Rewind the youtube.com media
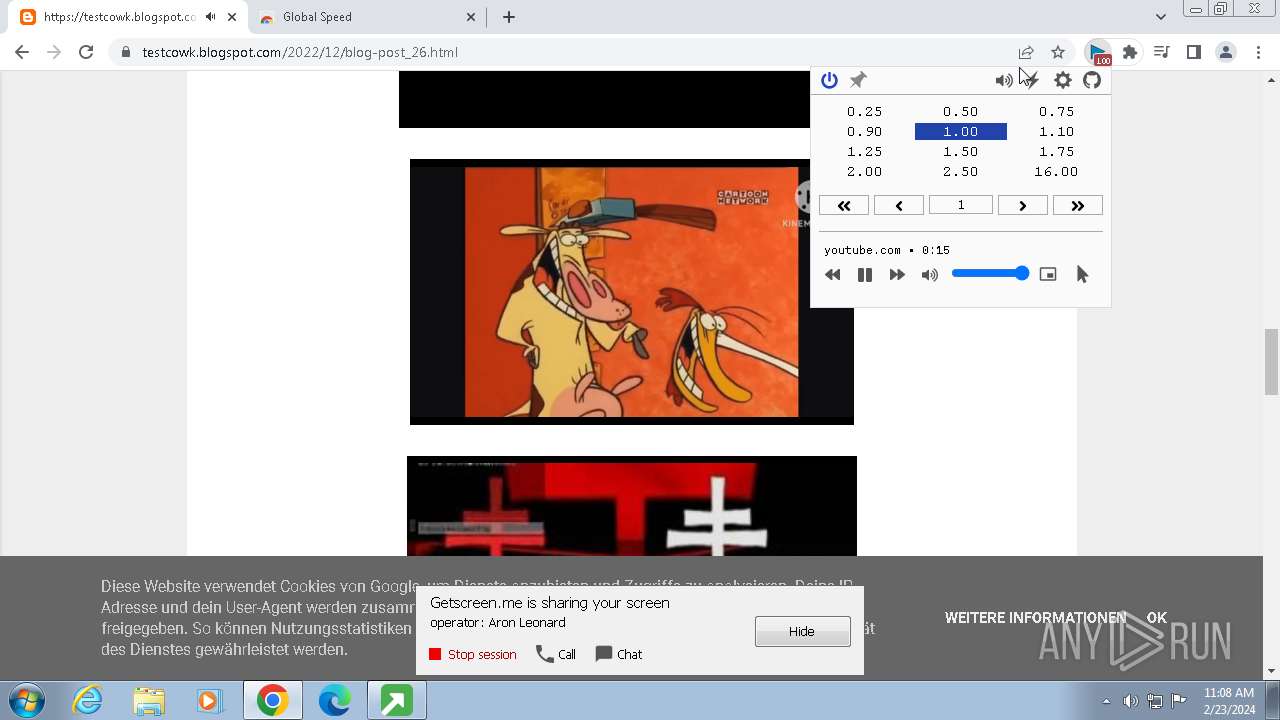Screen dimensions: 1280x720 click(x=833, y=274)
